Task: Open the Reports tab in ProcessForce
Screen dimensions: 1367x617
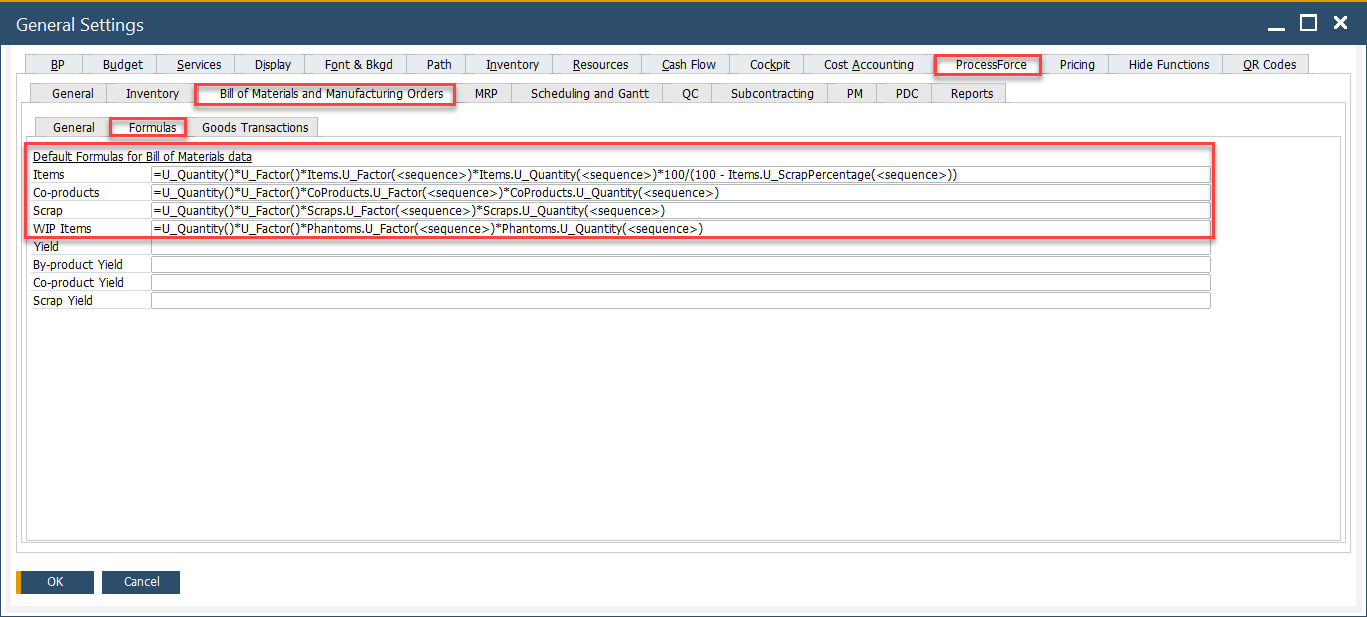Action: tap(971, 94)
